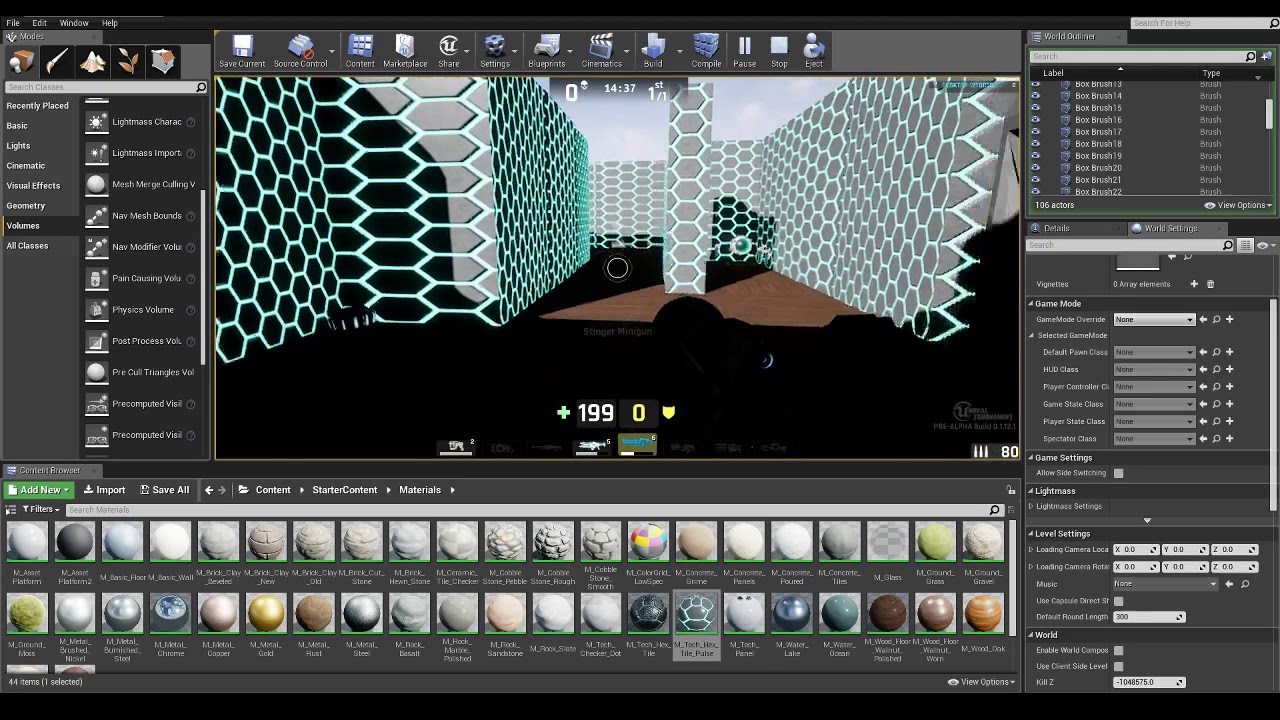The image size is (1280, 720).
Task: Open the GameMode Override dropdown
Action: [1154, 320]
